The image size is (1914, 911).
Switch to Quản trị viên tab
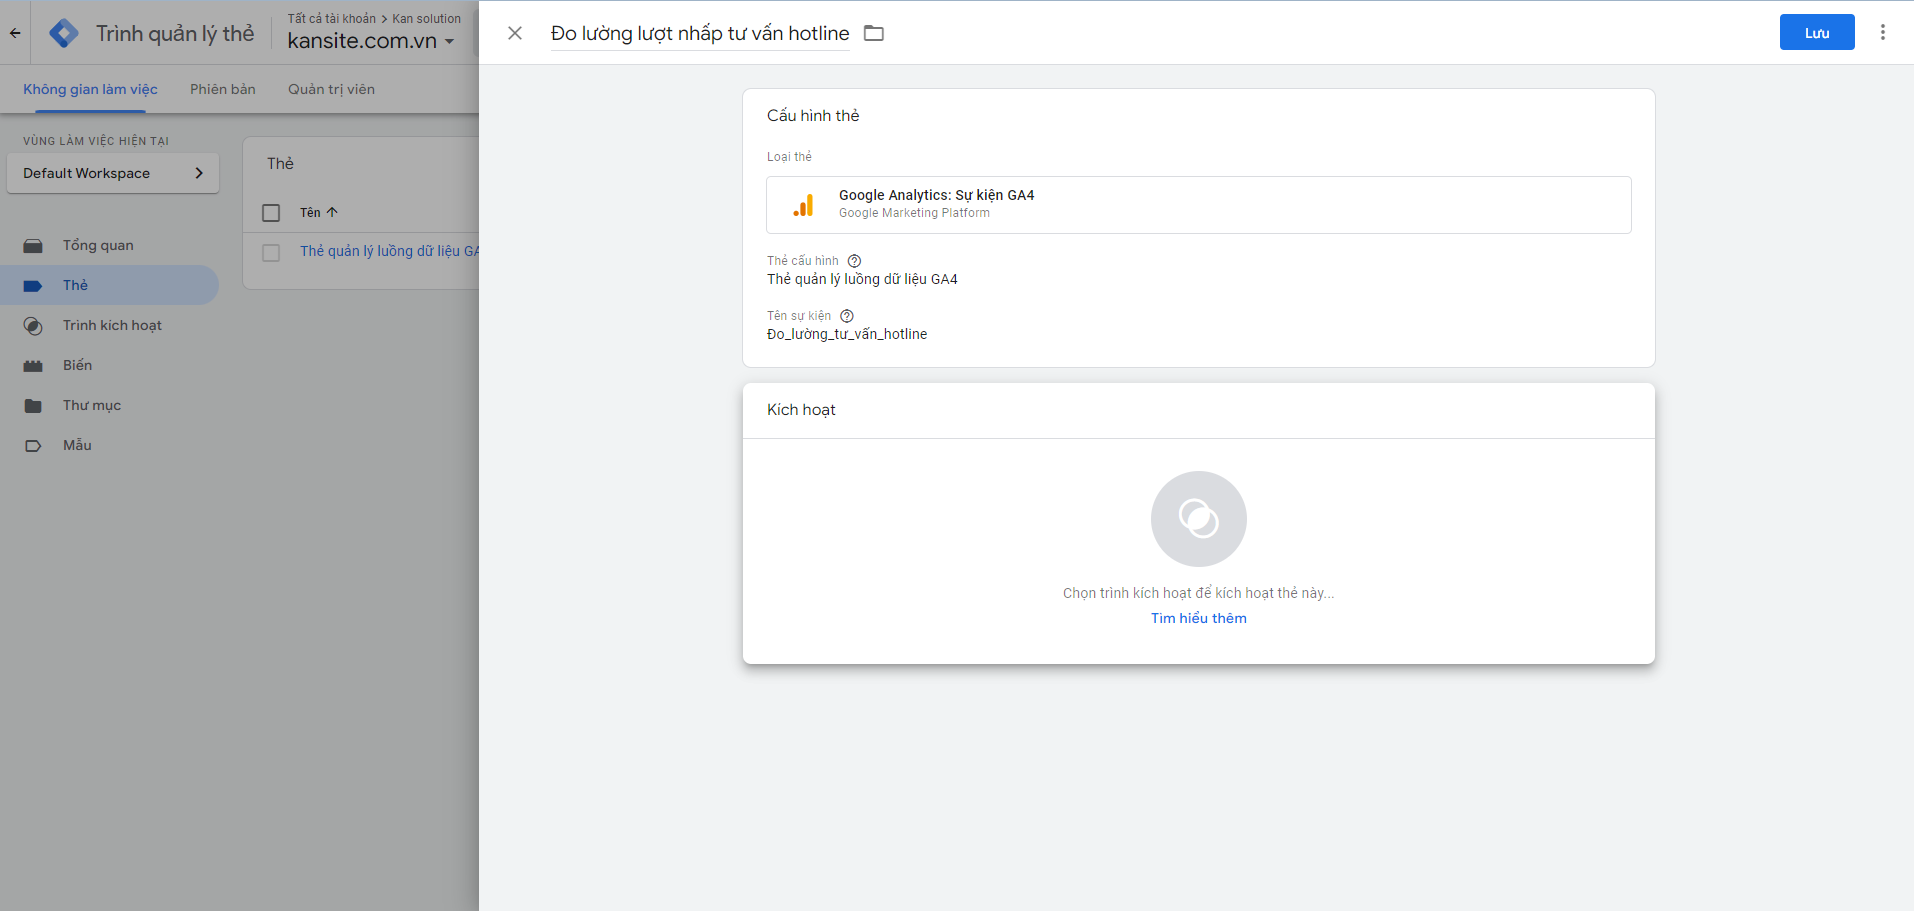pos(331,89)
